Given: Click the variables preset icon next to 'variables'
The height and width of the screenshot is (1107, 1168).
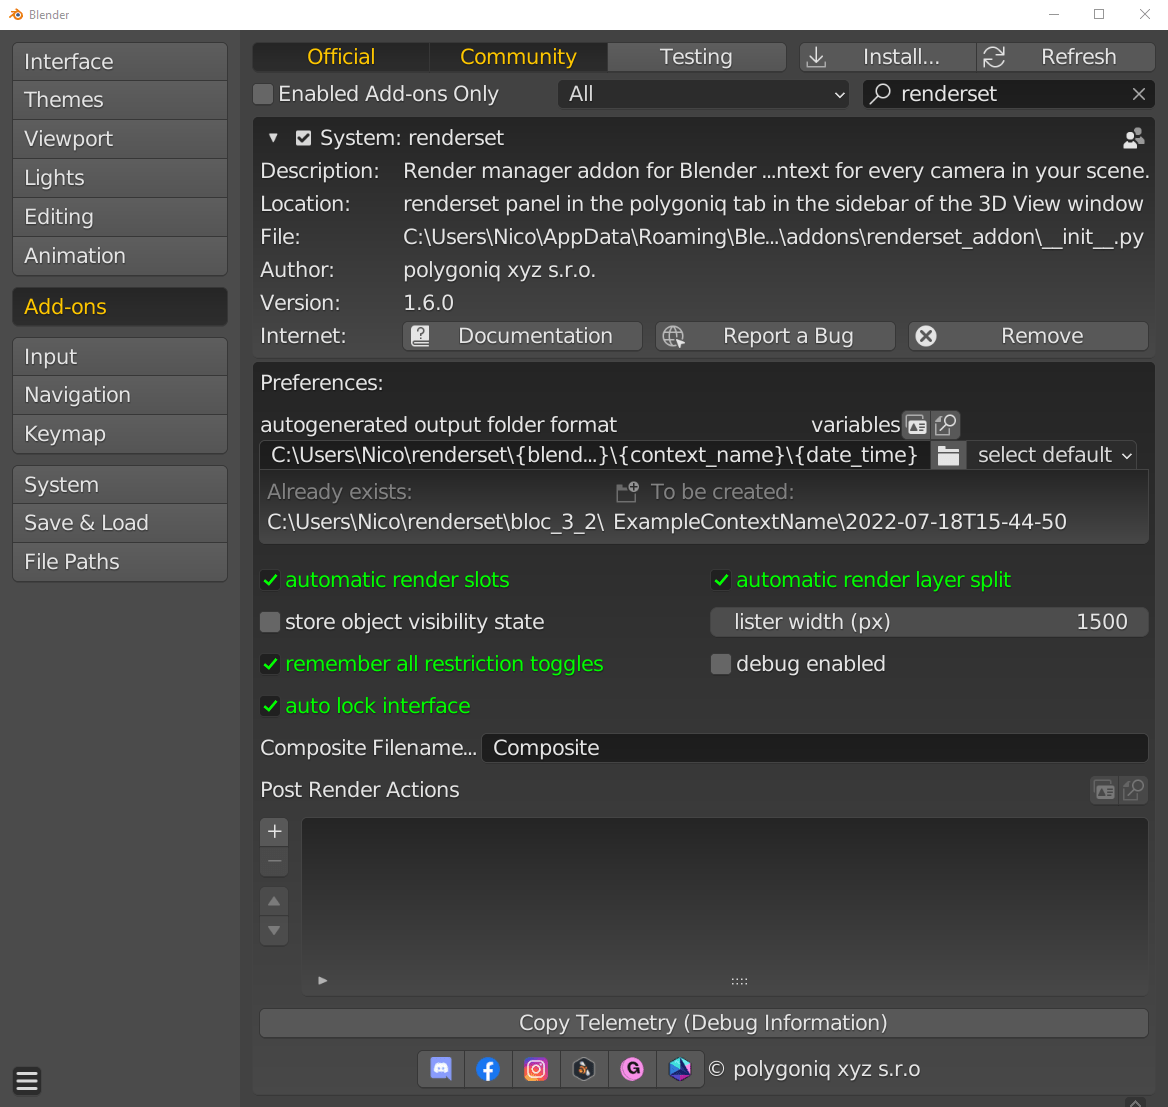Looking at the screenshot, I should tap(916, 425).
